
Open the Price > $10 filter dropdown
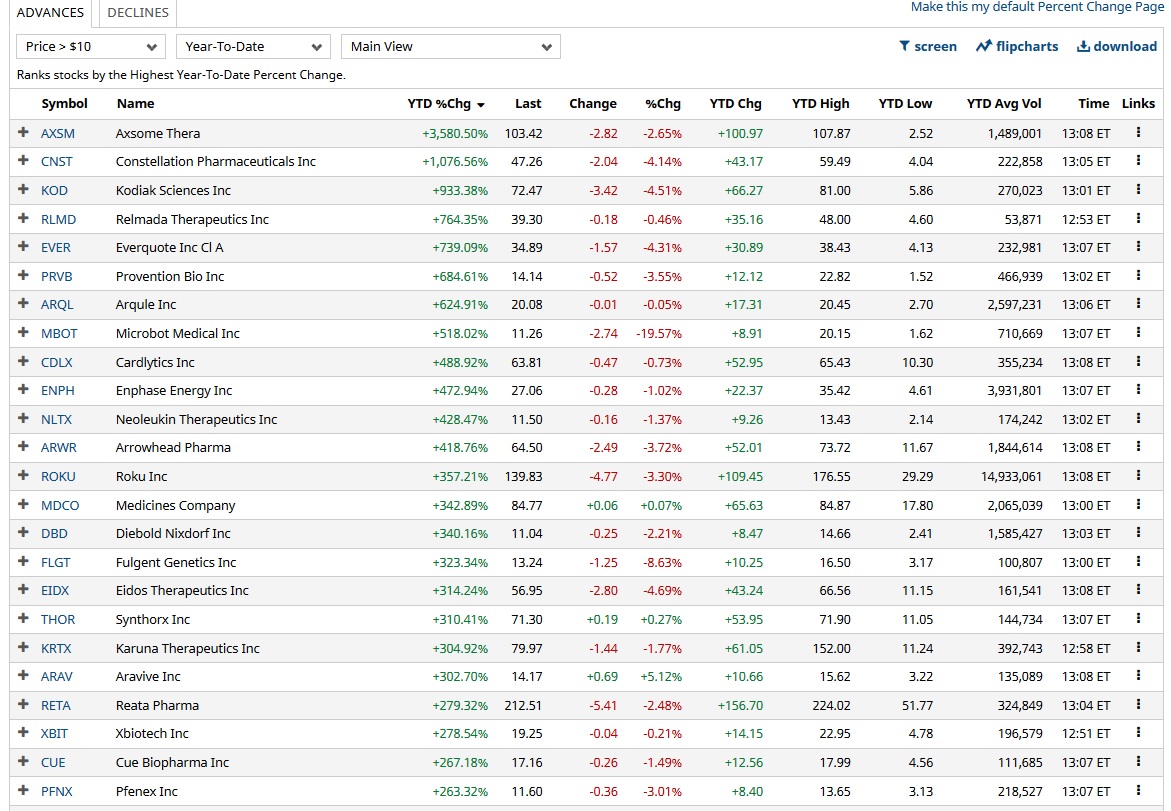point(90,46)
